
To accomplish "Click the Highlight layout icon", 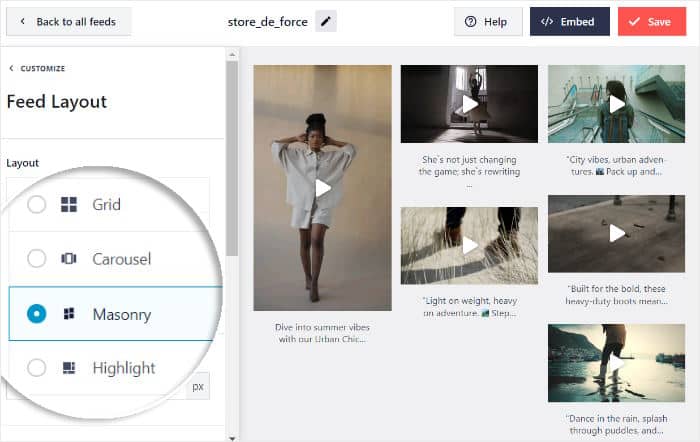I will point(69,368).
